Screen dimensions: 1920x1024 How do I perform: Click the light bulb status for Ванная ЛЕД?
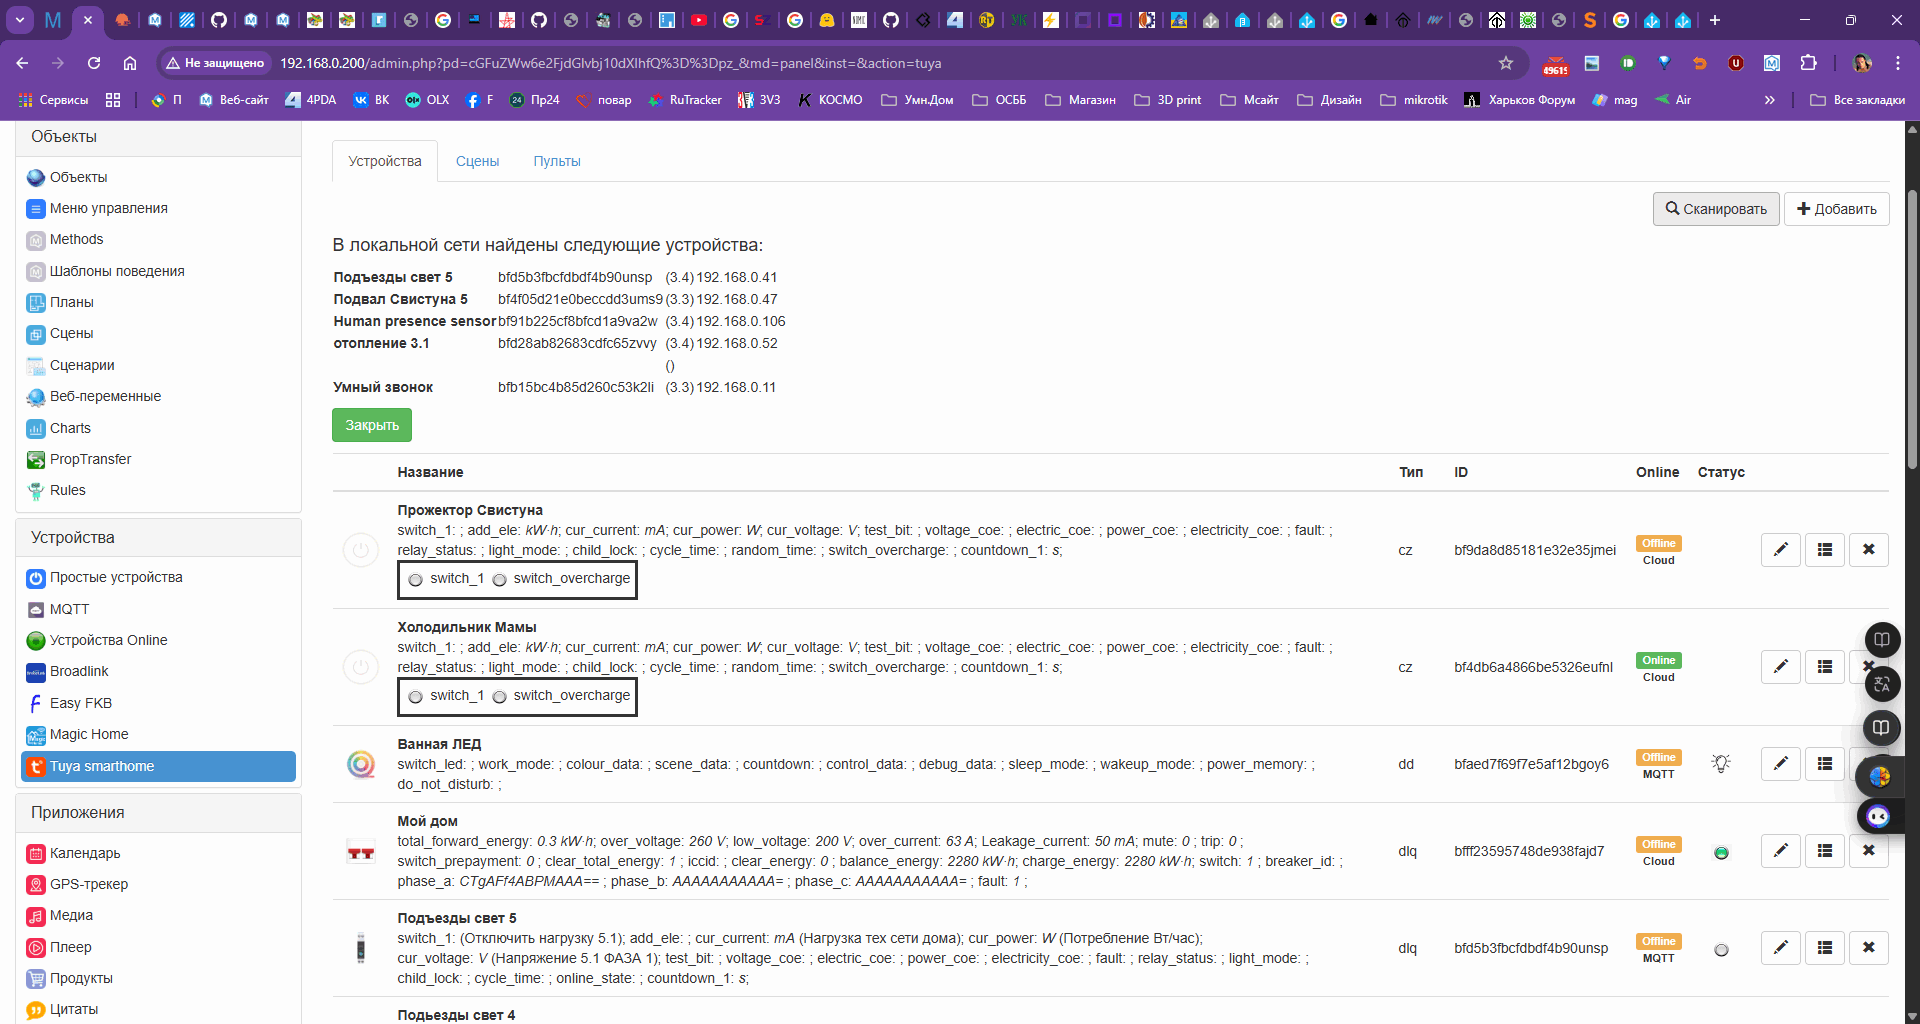[1720, 764]
